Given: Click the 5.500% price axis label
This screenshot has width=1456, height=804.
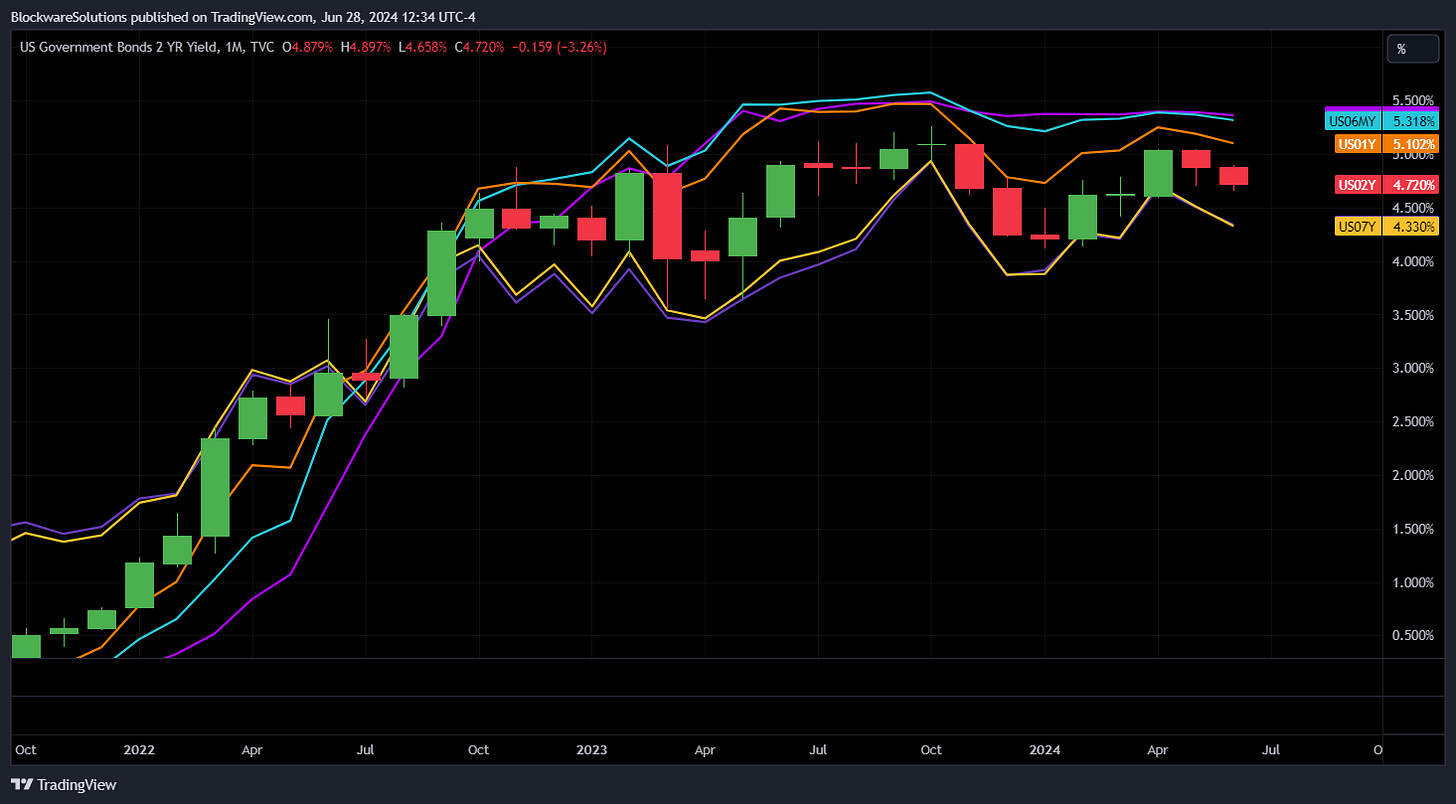Looking at the screenshot, I should [1413, 101].
